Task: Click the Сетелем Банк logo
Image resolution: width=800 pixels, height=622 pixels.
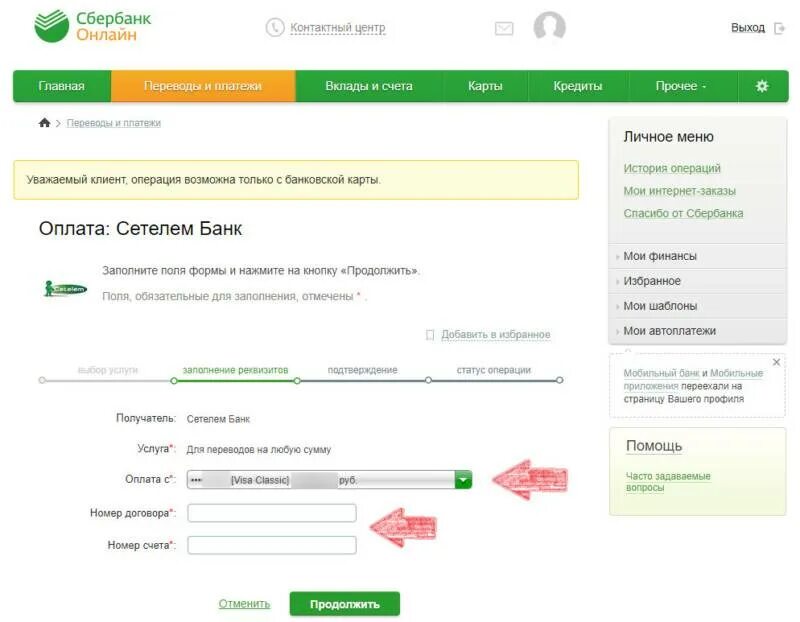Action: (x=65, y=288)
